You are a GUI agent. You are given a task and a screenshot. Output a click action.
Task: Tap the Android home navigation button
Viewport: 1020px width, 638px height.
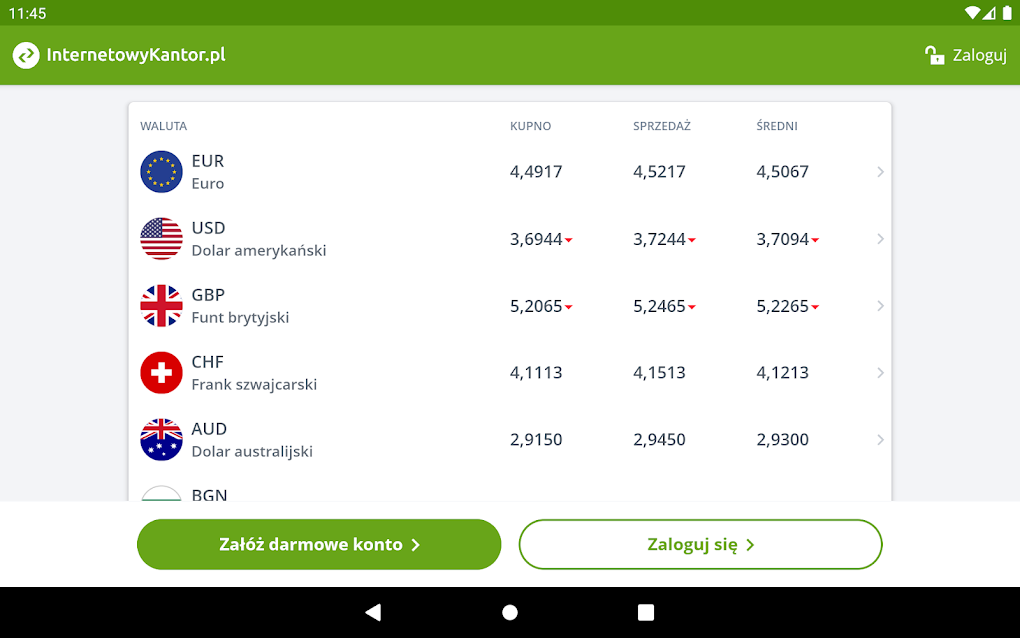click(x=510, y=611)
